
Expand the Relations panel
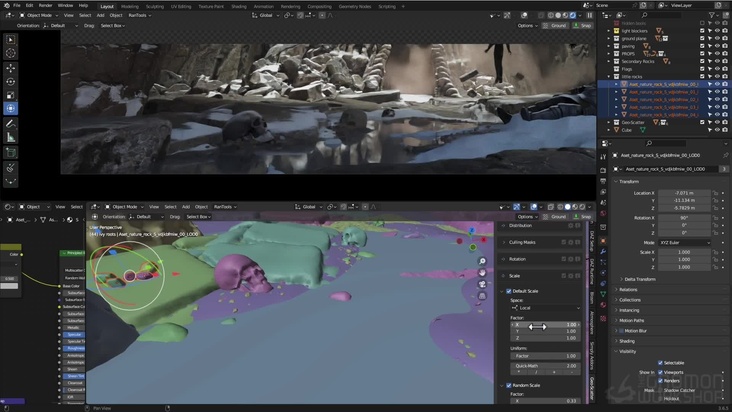tap(626, 289)
